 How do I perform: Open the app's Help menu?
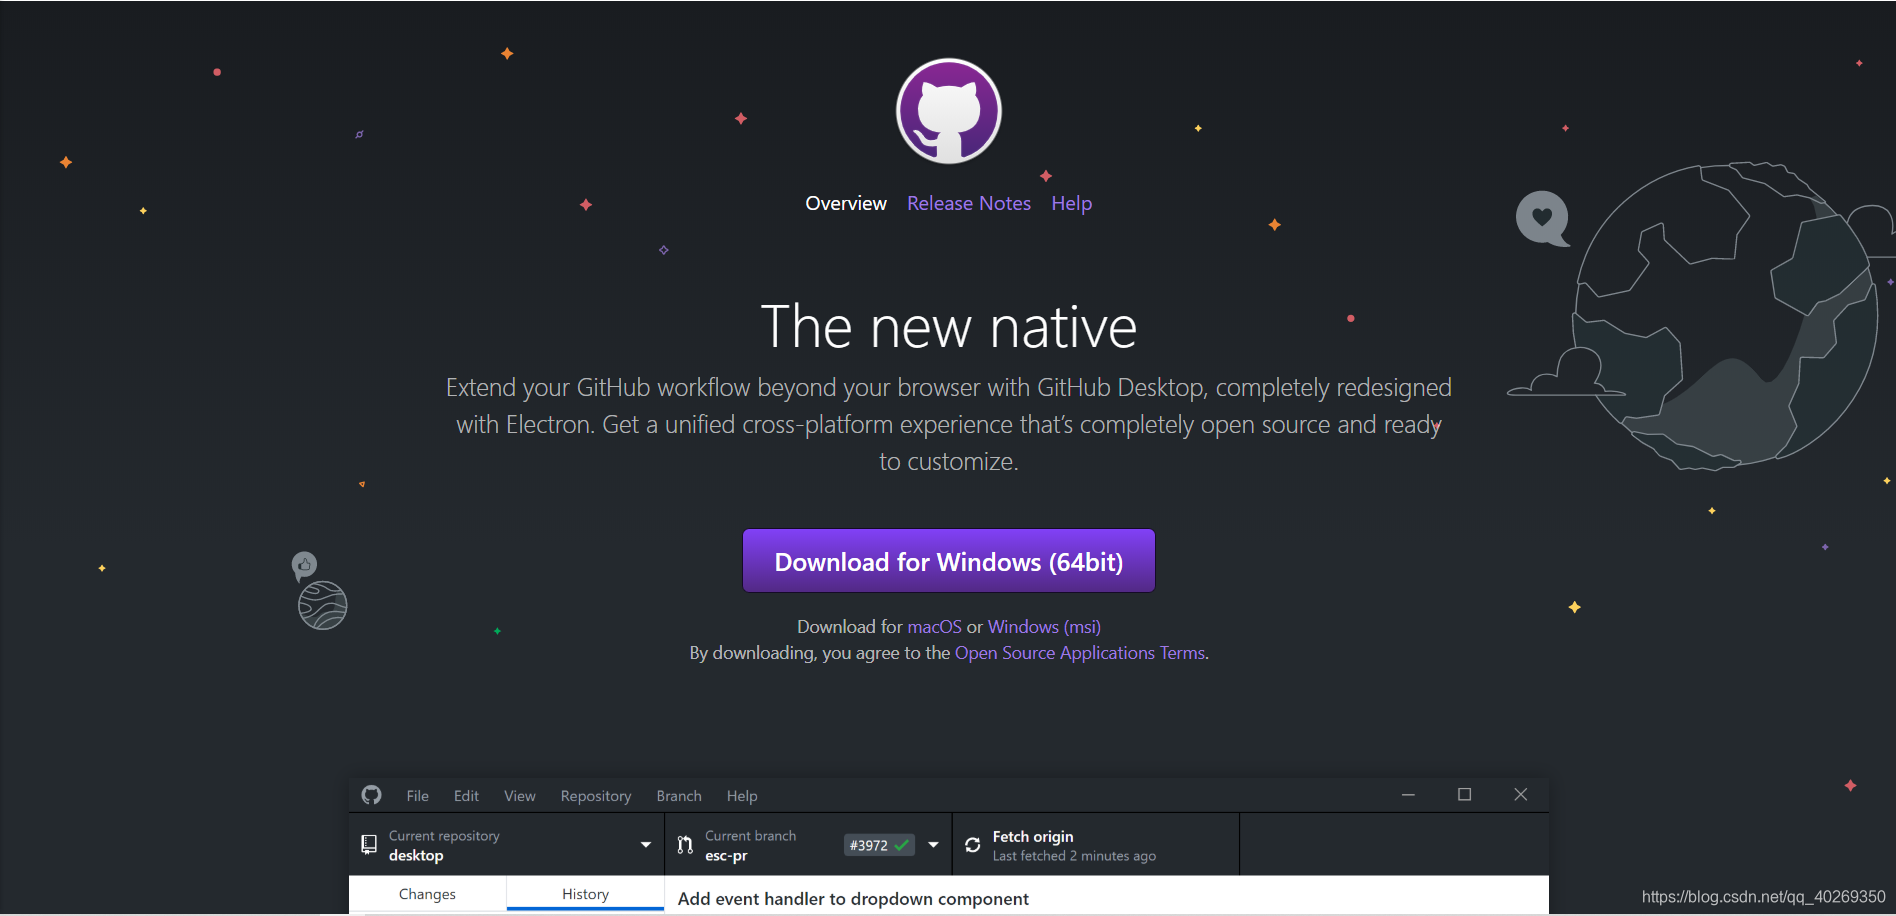pyautogui.click(x=741, y=796)
